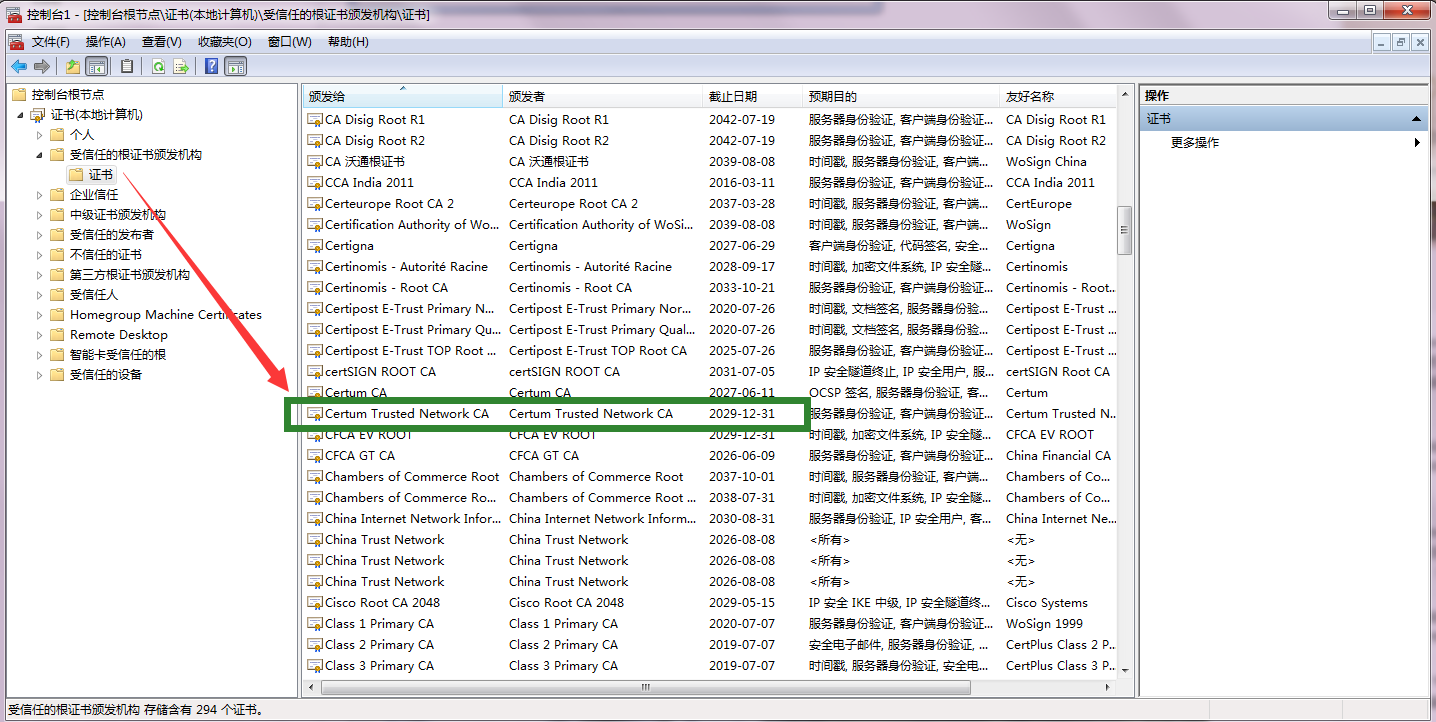Image resolution: width=1436 pixels, height=722 pixels.
Task: Click the expiry date 2016-03-11
Action: [742, 183]
